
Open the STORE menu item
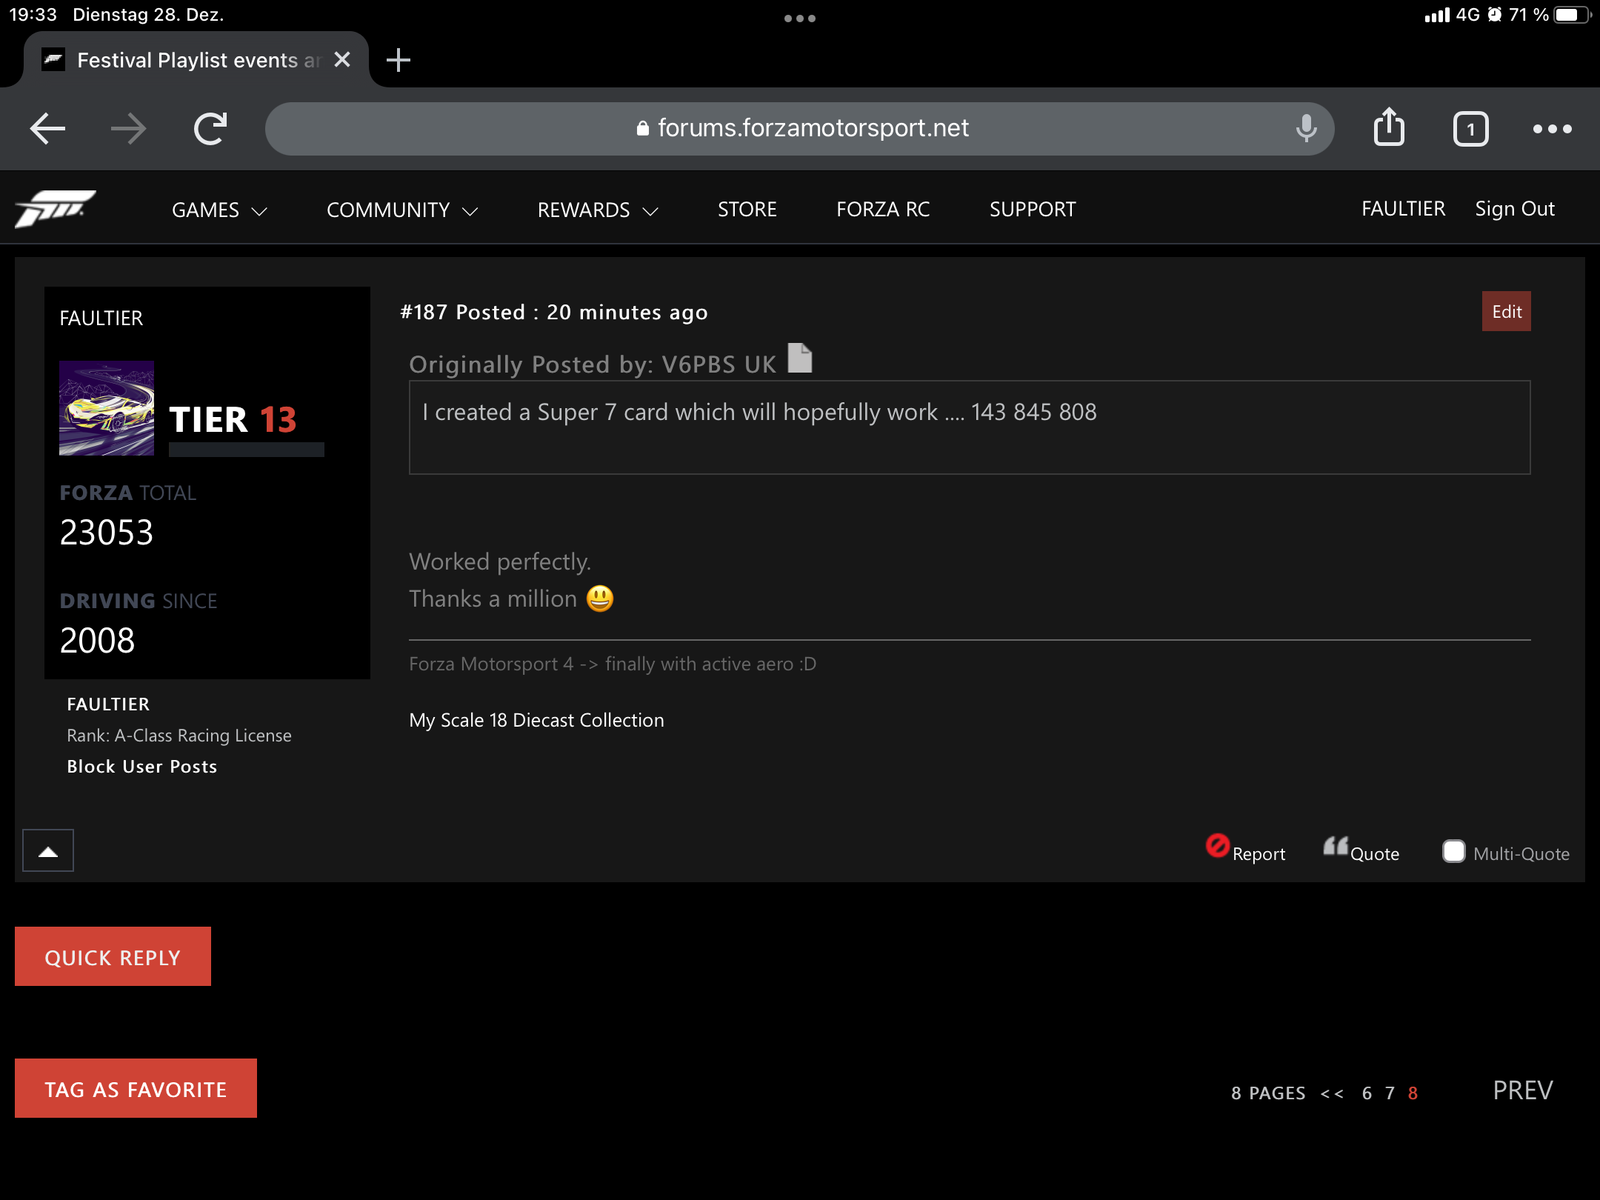(747, 209)
